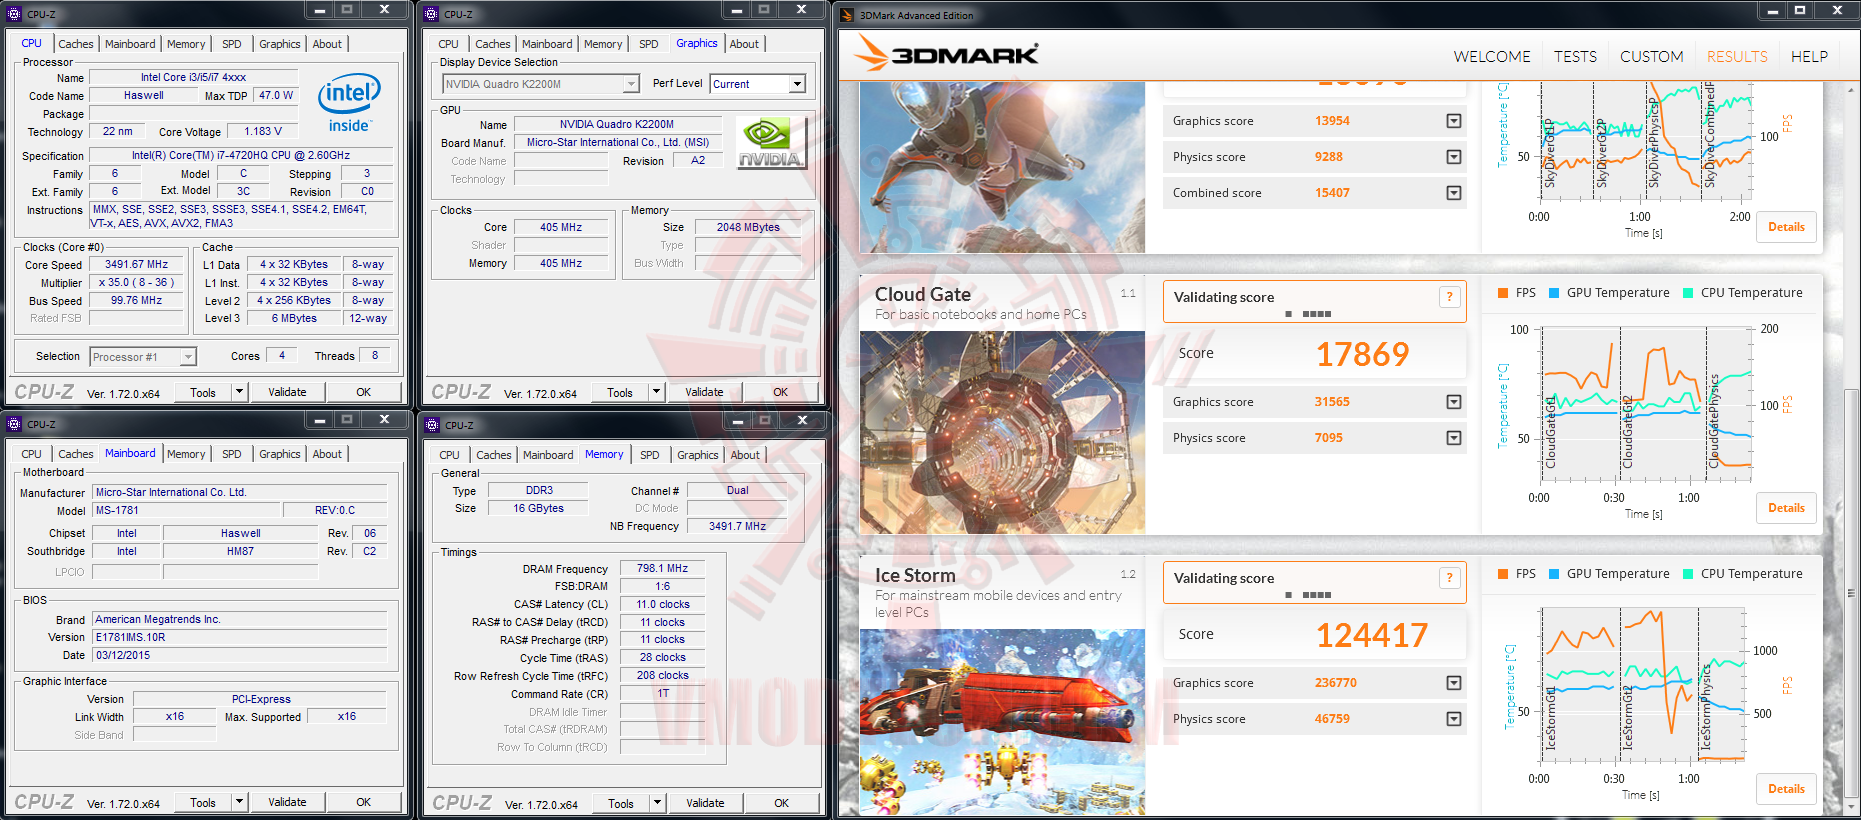Click title icon of CPU-Z window showing Memory tab
1861x820 pixels.
[x=432, y=425]
